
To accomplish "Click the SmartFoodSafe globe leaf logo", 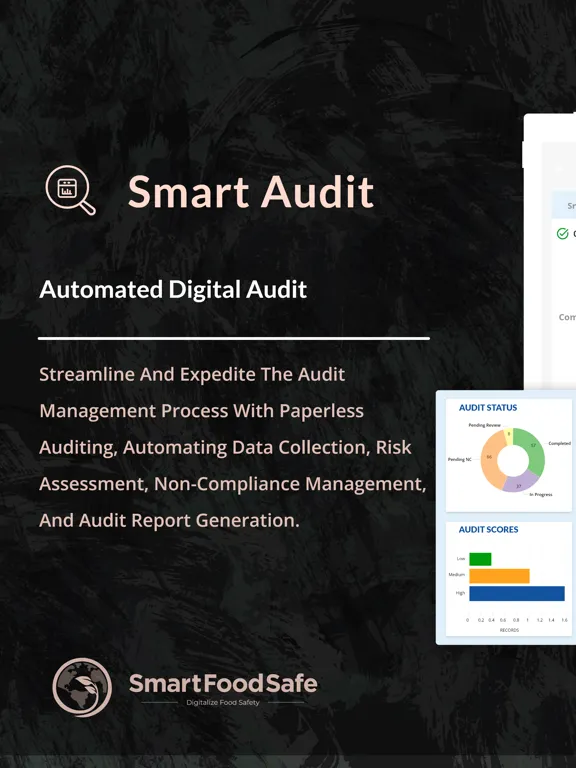I will (82, 687).
